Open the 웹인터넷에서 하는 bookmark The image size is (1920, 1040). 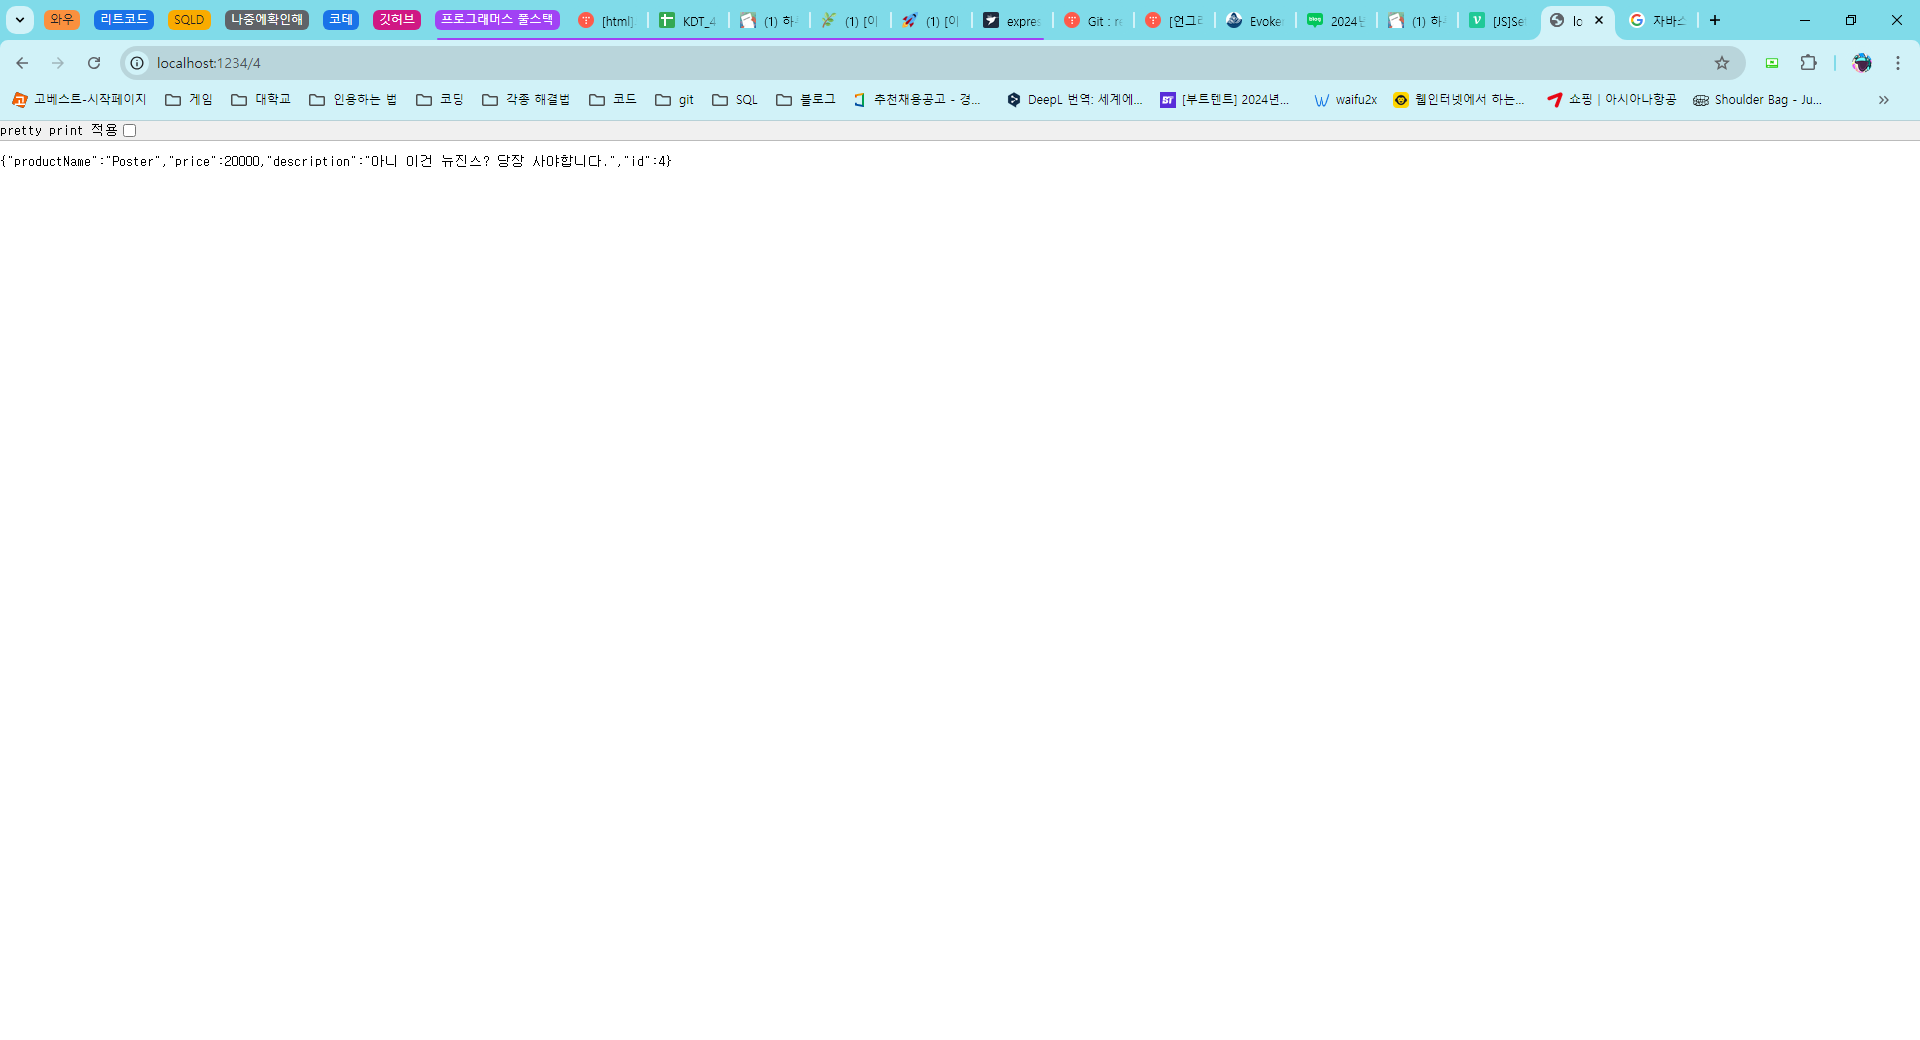1459,100
